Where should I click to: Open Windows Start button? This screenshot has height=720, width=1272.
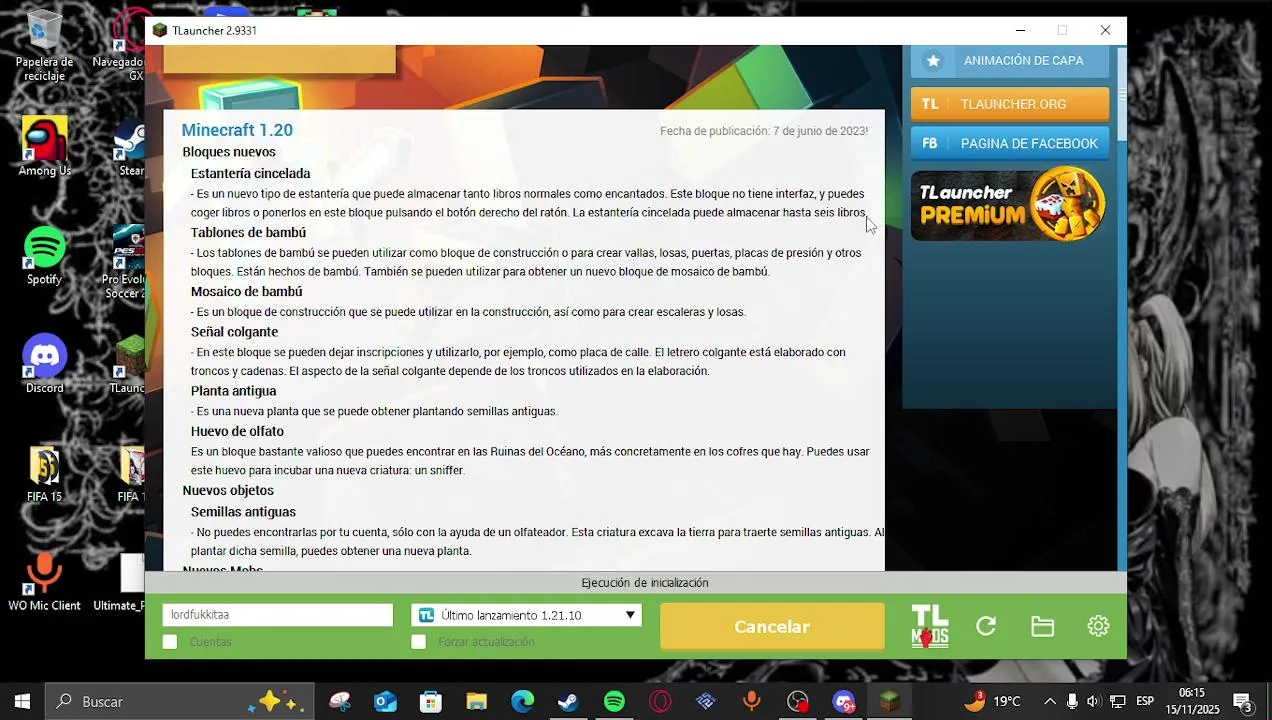(22, 702)
